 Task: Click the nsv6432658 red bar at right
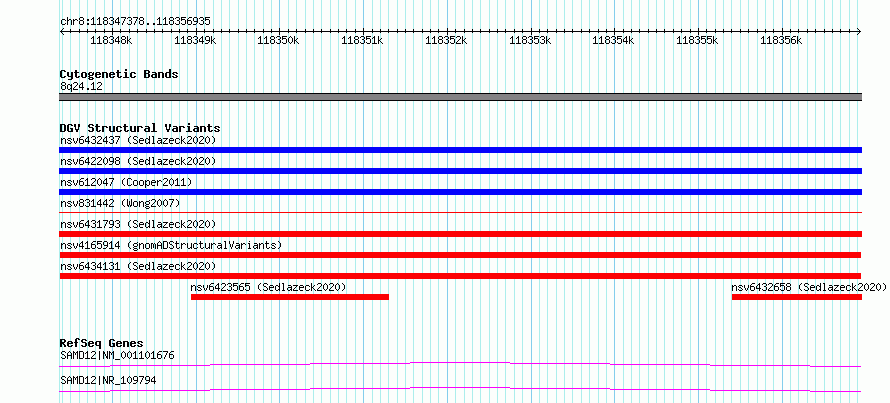coord(797,297)
